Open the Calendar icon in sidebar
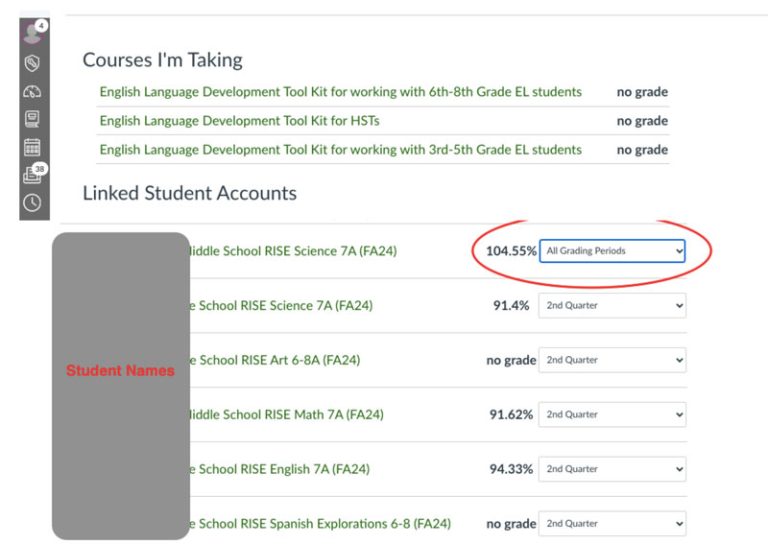The height and width of the screenshot is (544, 768). (32, 147)
